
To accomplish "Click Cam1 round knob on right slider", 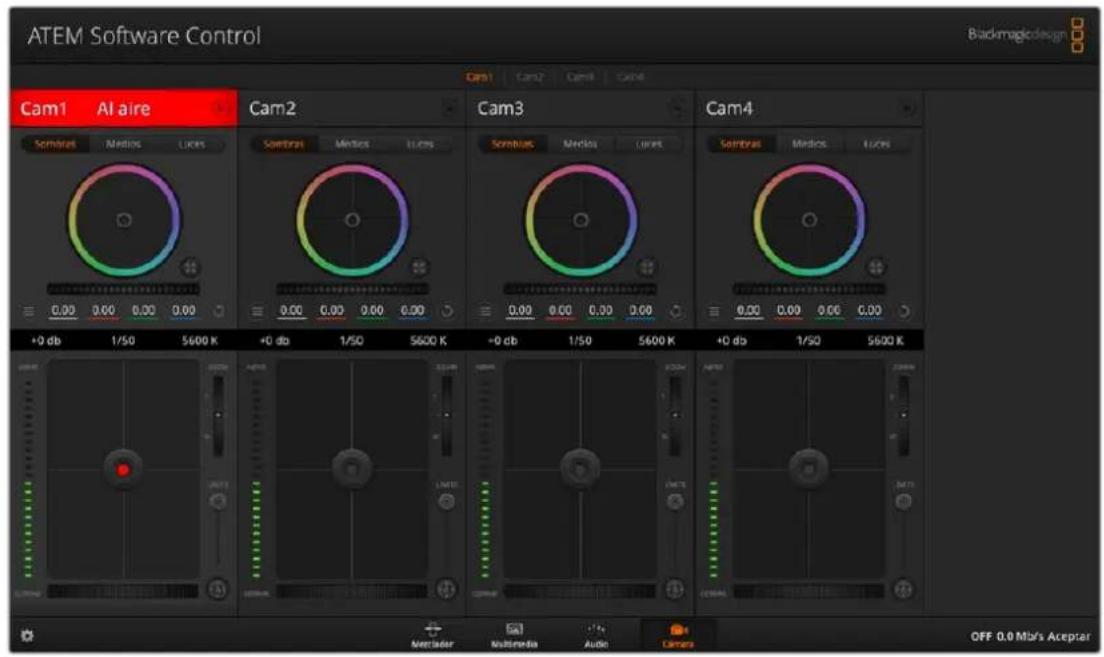I will pyautogui.click(x=218, y=501).
